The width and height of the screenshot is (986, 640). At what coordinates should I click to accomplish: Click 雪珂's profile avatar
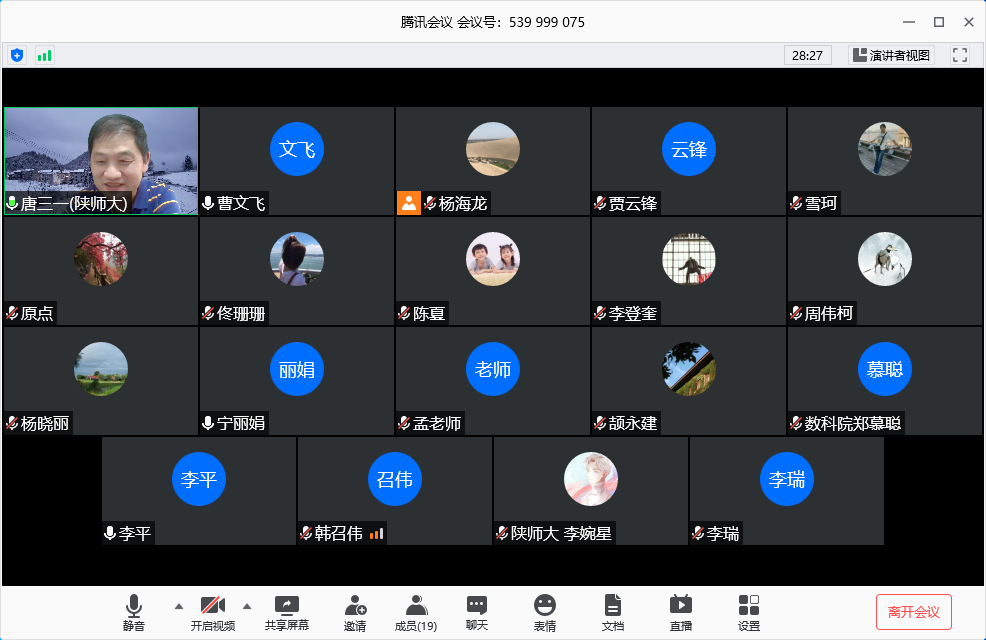(885, 149)
